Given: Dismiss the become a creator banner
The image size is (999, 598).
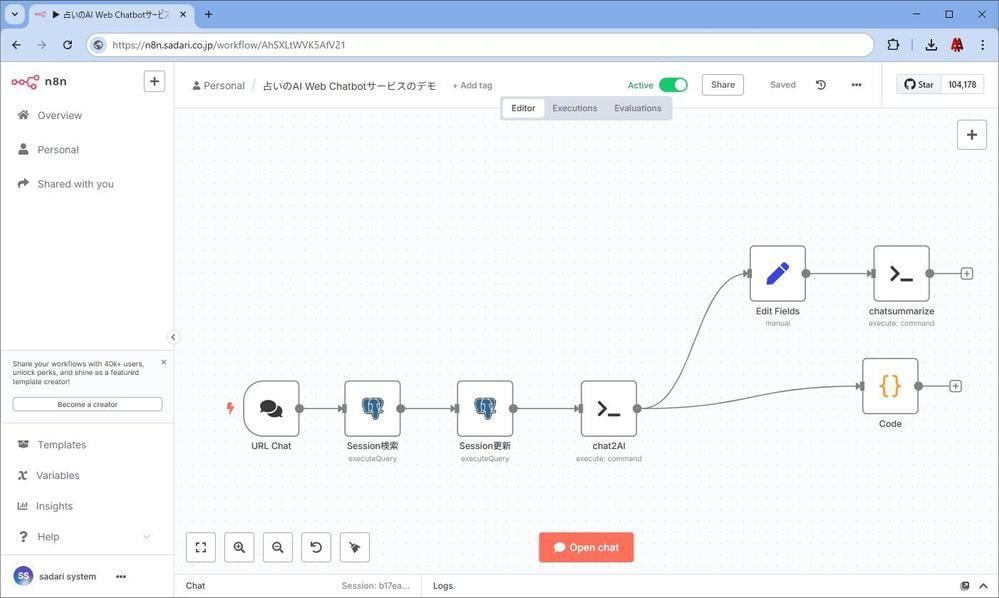Looking at the screenshot, I should click(x=164, y=362).
